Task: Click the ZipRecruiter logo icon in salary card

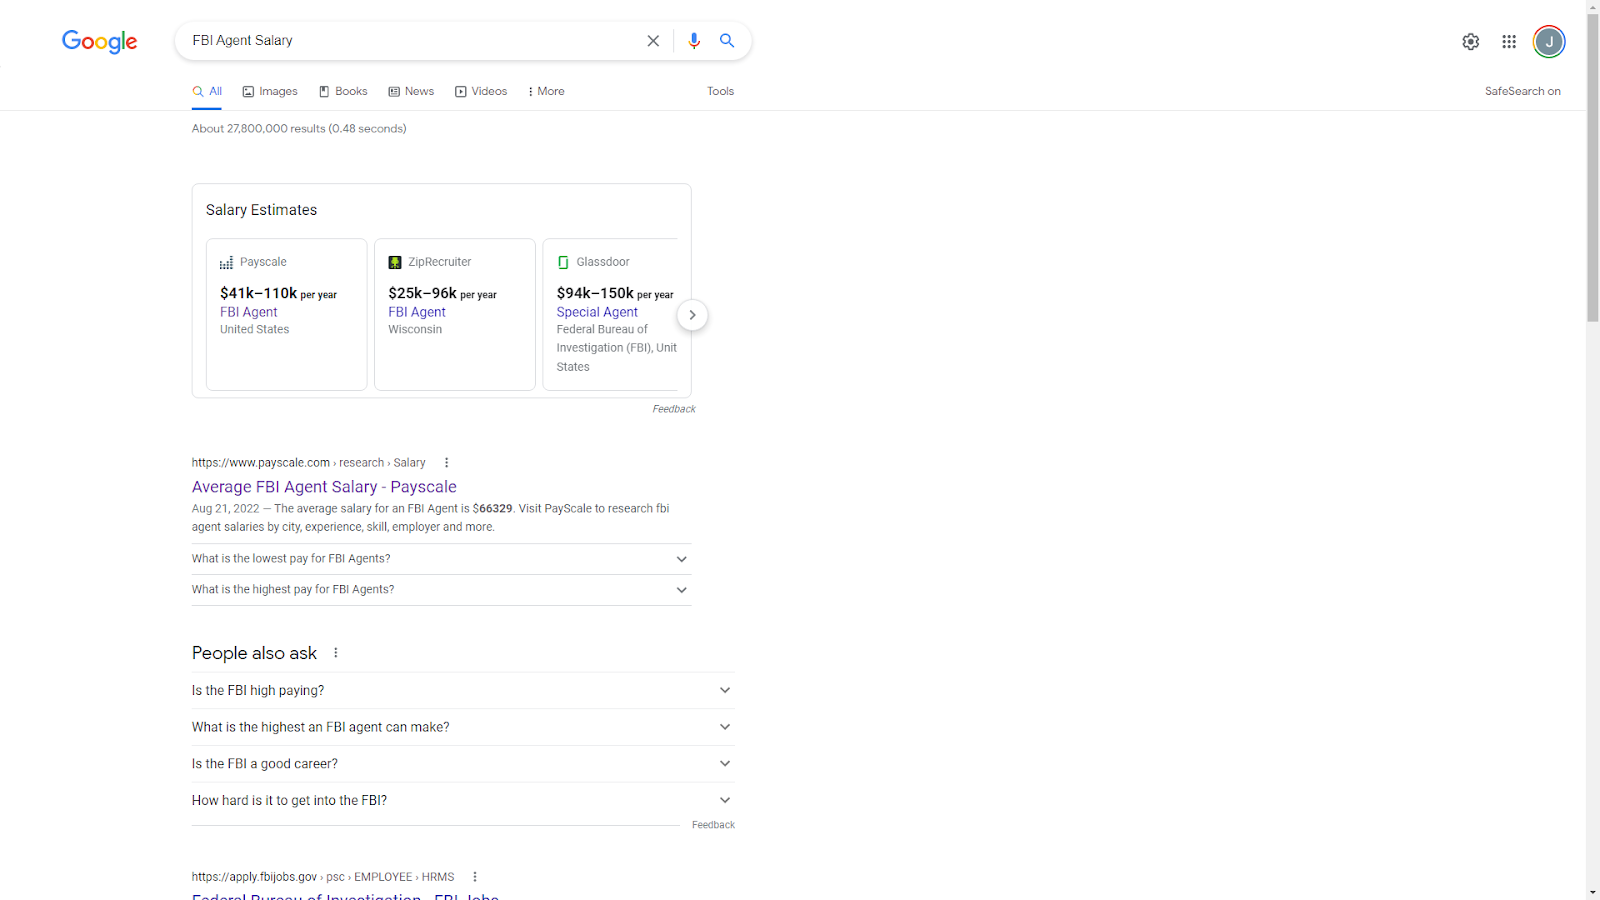Action: [395, 262]
